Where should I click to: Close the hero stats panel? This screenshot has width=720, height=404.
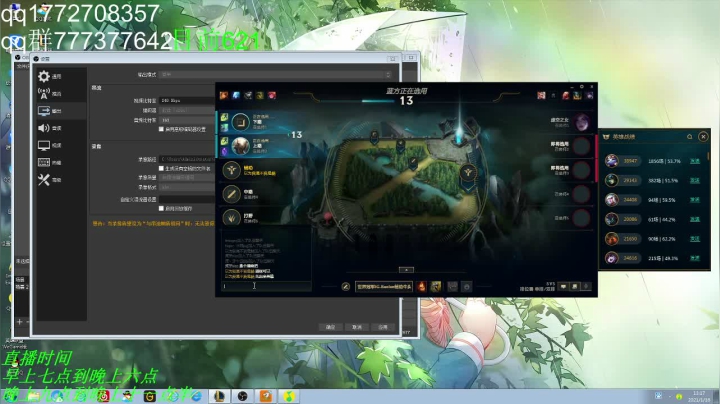click(703, 136)
